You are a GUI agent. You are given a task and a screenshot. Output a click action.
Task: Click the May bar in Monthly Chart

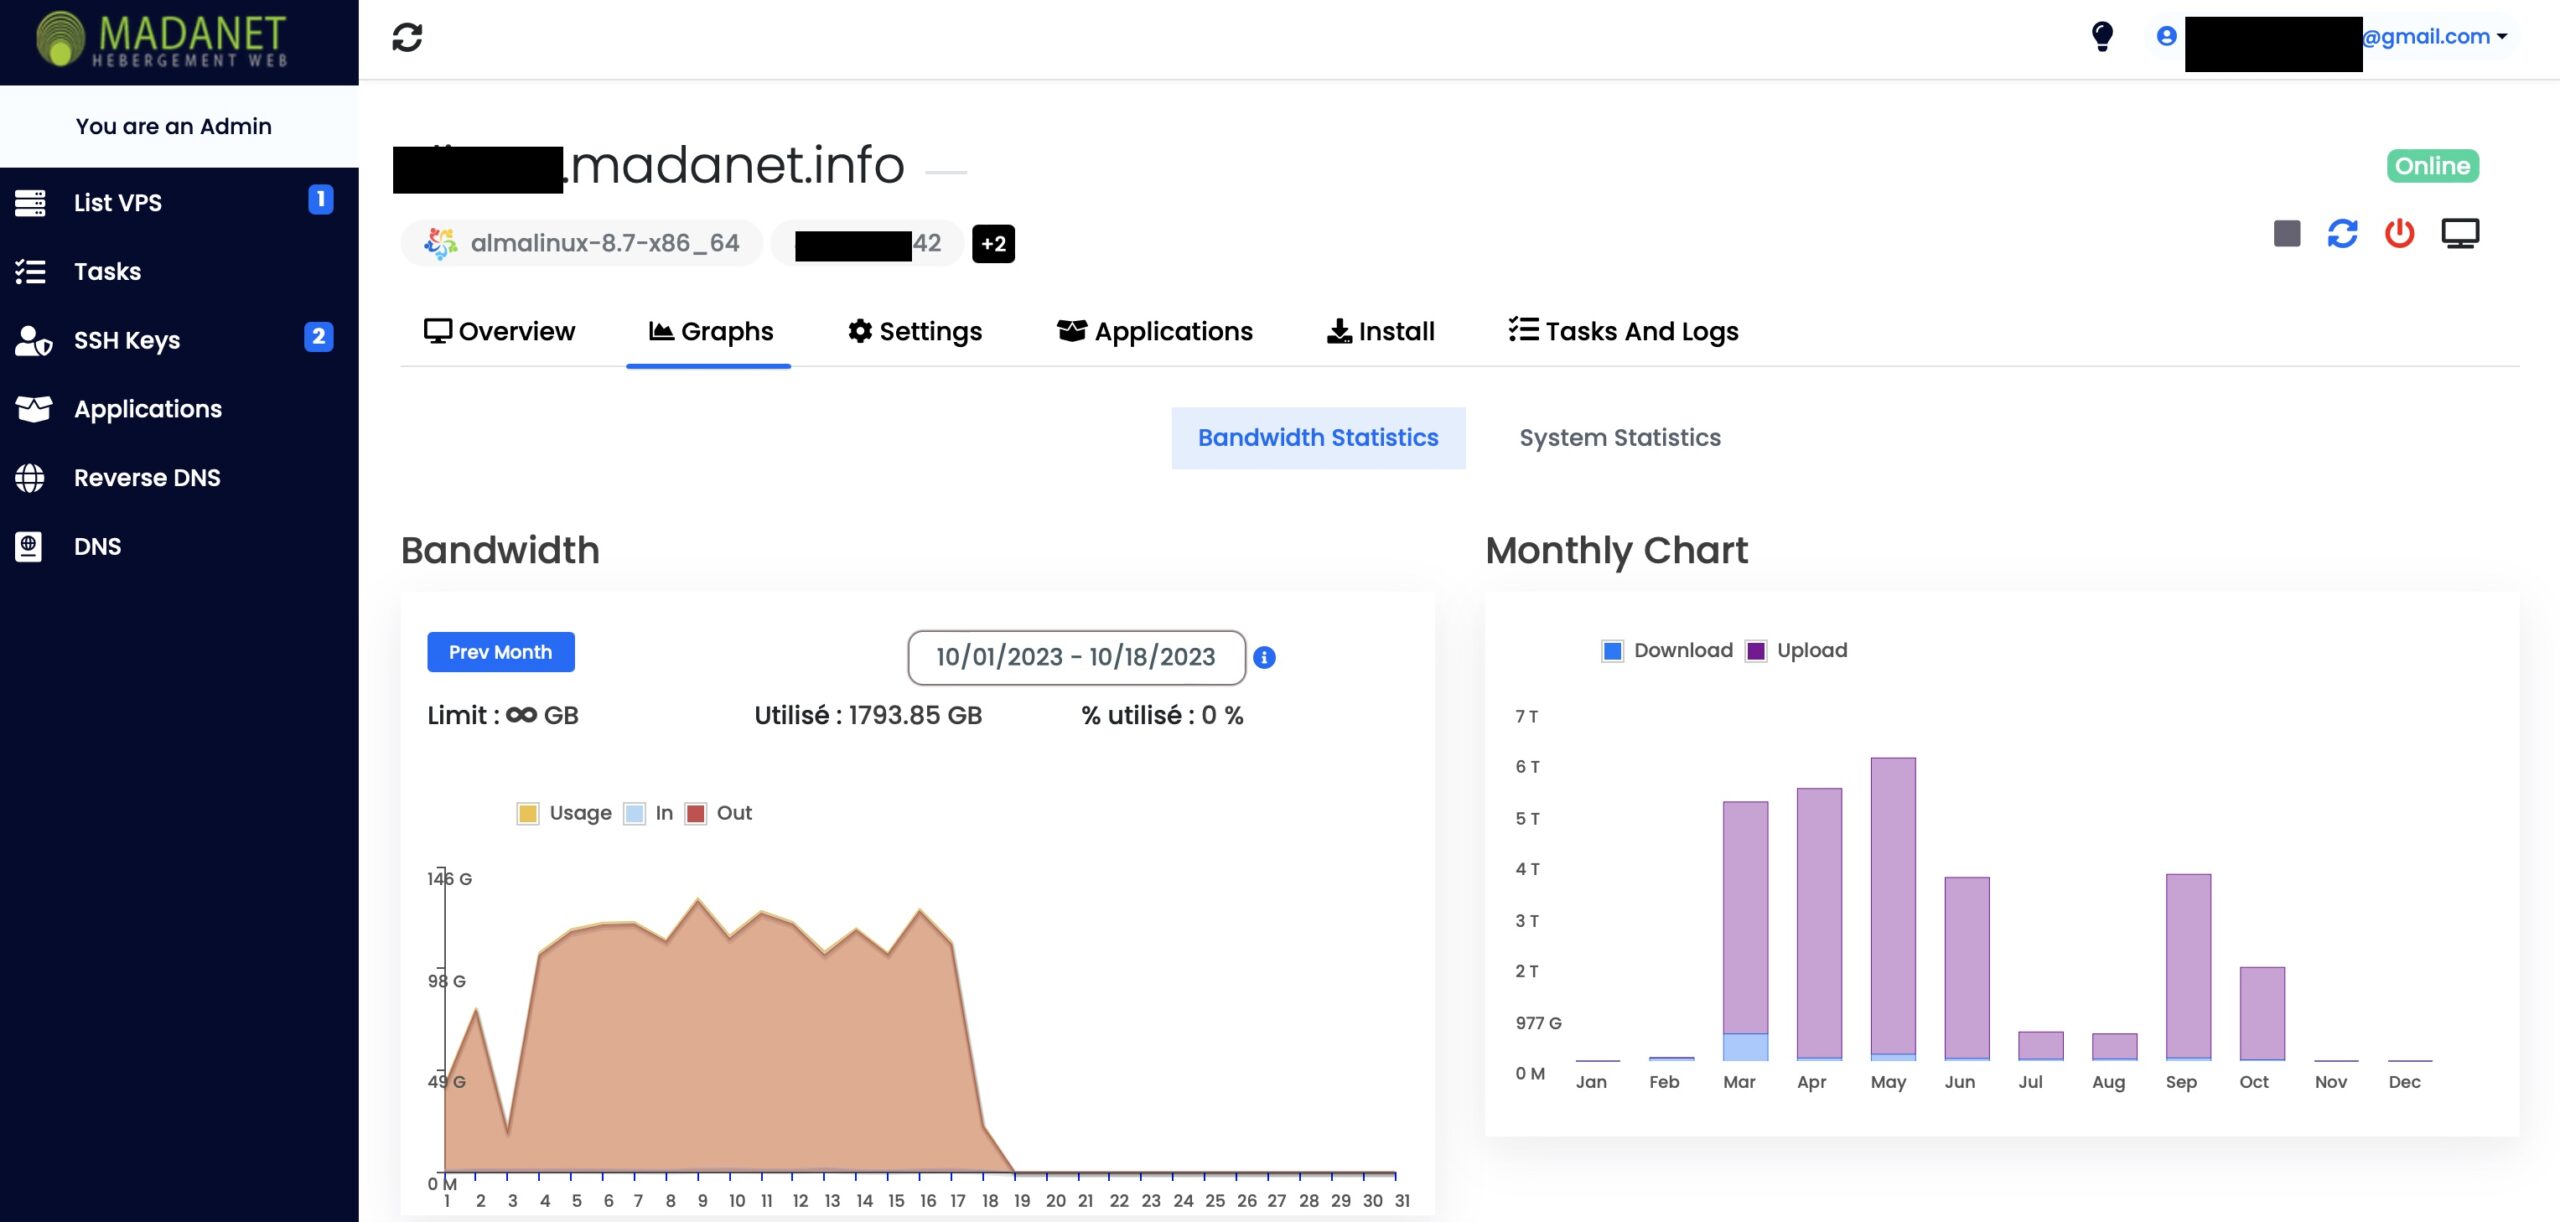coord(1893,908)
